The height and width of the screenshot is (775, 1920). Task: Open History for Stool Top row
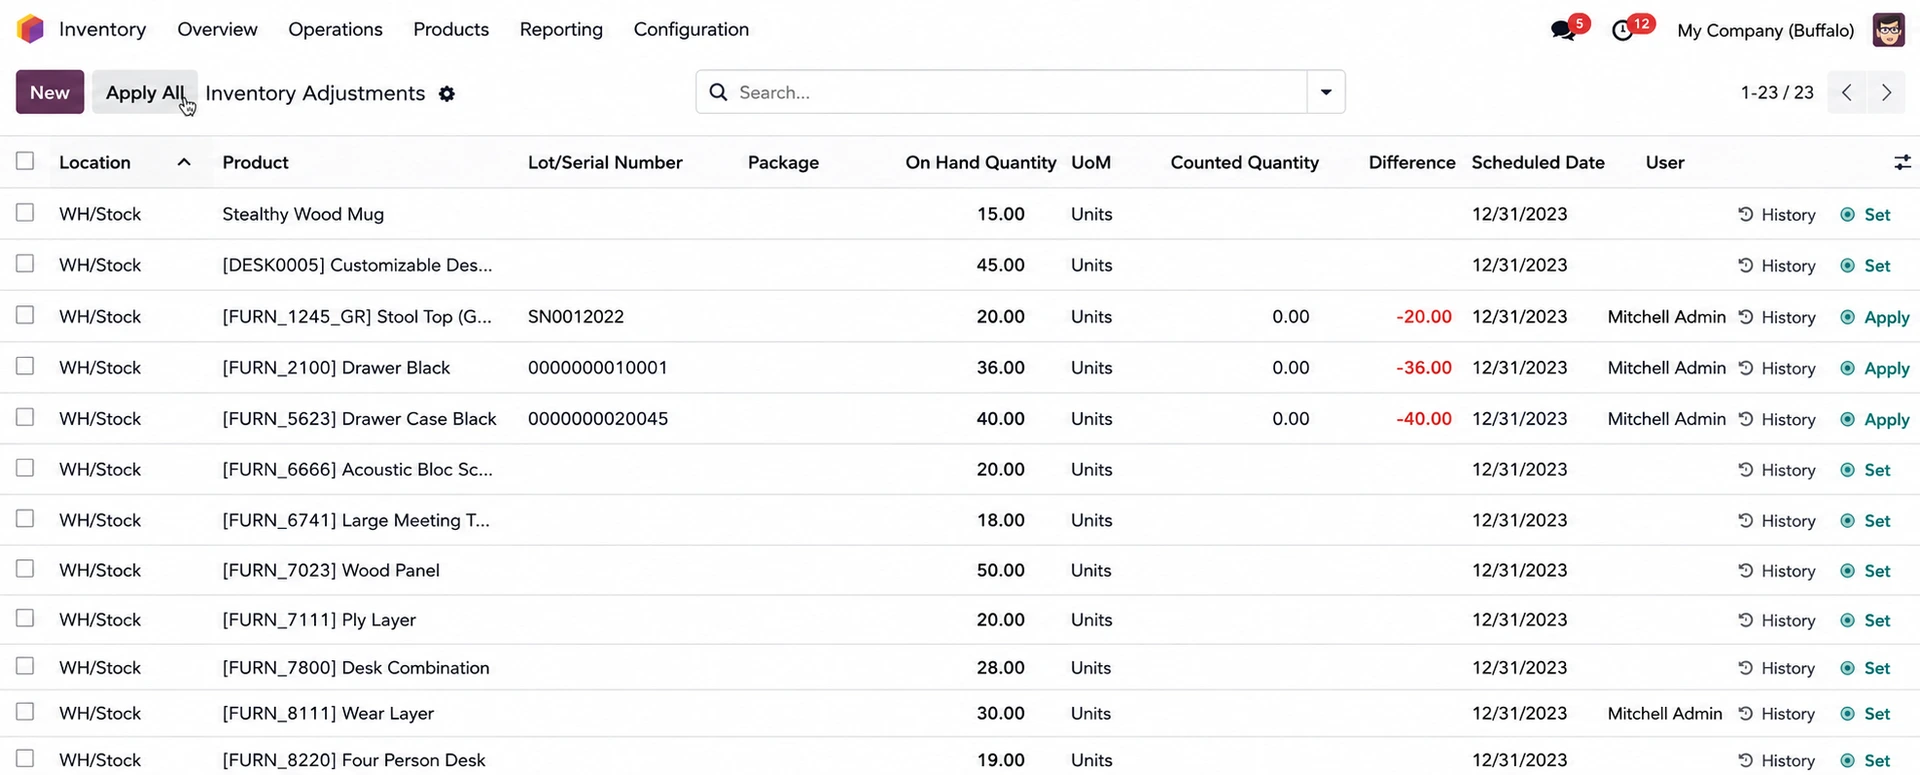[1777, 317]
